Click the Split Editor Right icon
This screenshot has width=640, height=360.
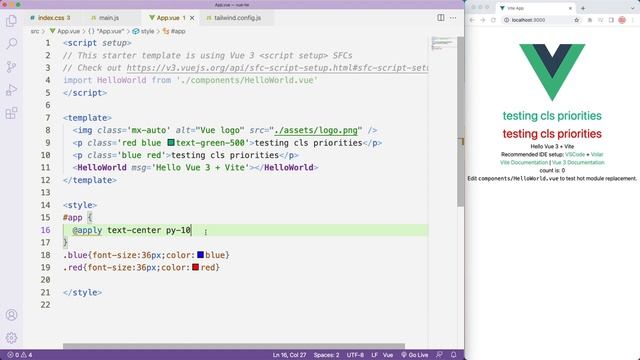(441, 18)
